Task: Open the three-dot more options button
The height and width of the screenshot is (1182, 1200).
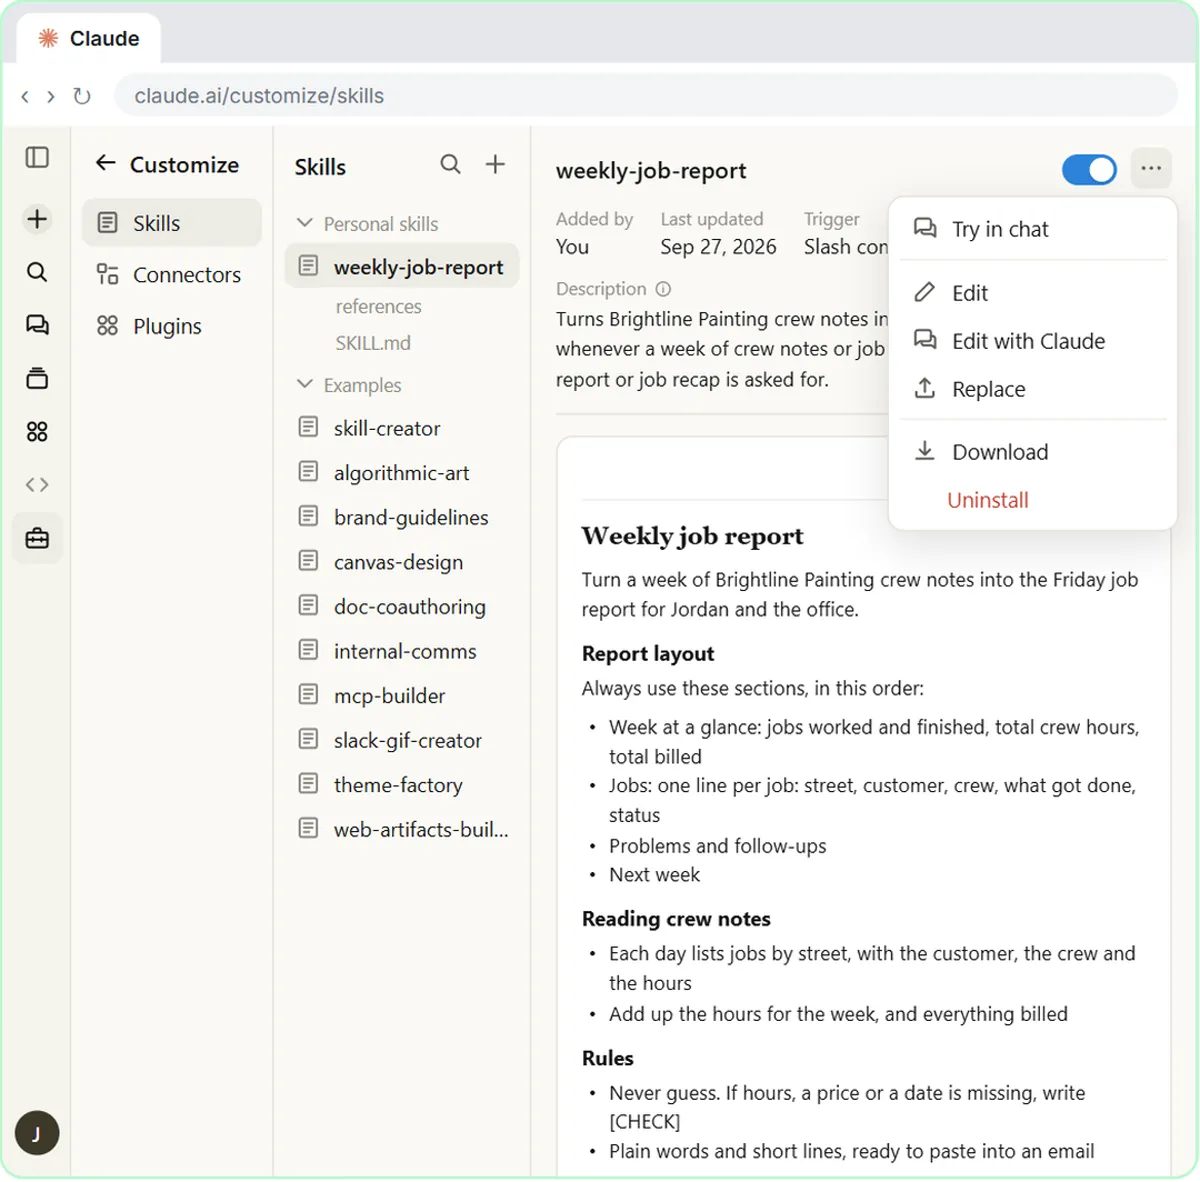Action: click(x=1152, y=168)
